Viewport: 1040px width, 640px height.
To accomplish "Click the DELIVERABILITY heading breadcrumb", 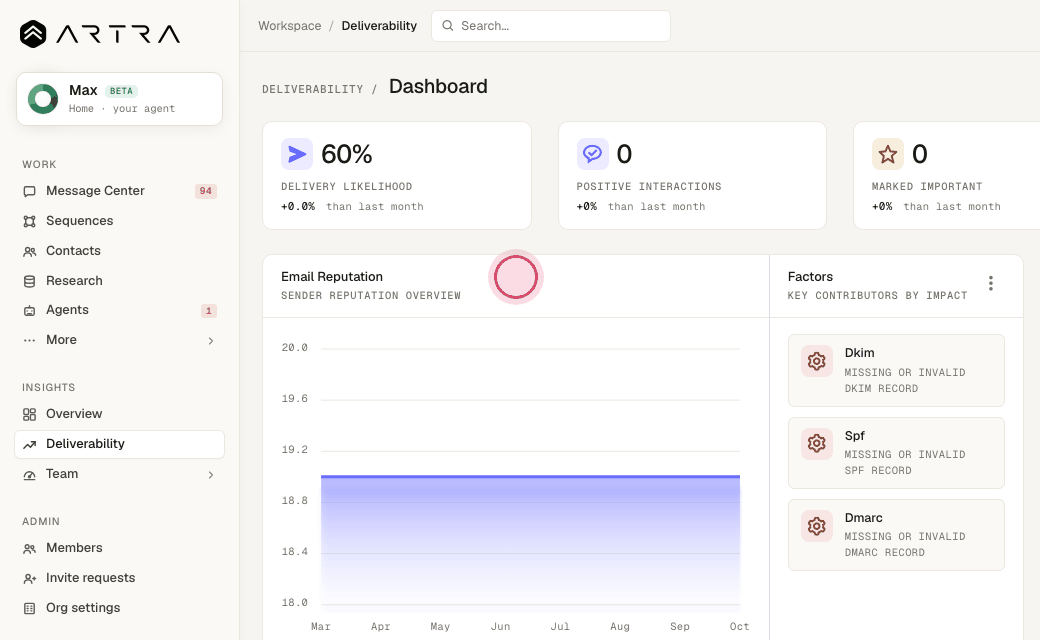I will [312, 89].
